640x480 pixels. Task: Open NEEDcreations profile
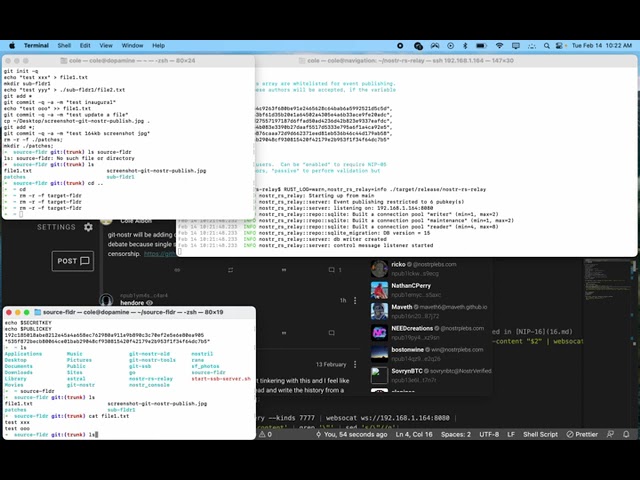click(412, 328)
